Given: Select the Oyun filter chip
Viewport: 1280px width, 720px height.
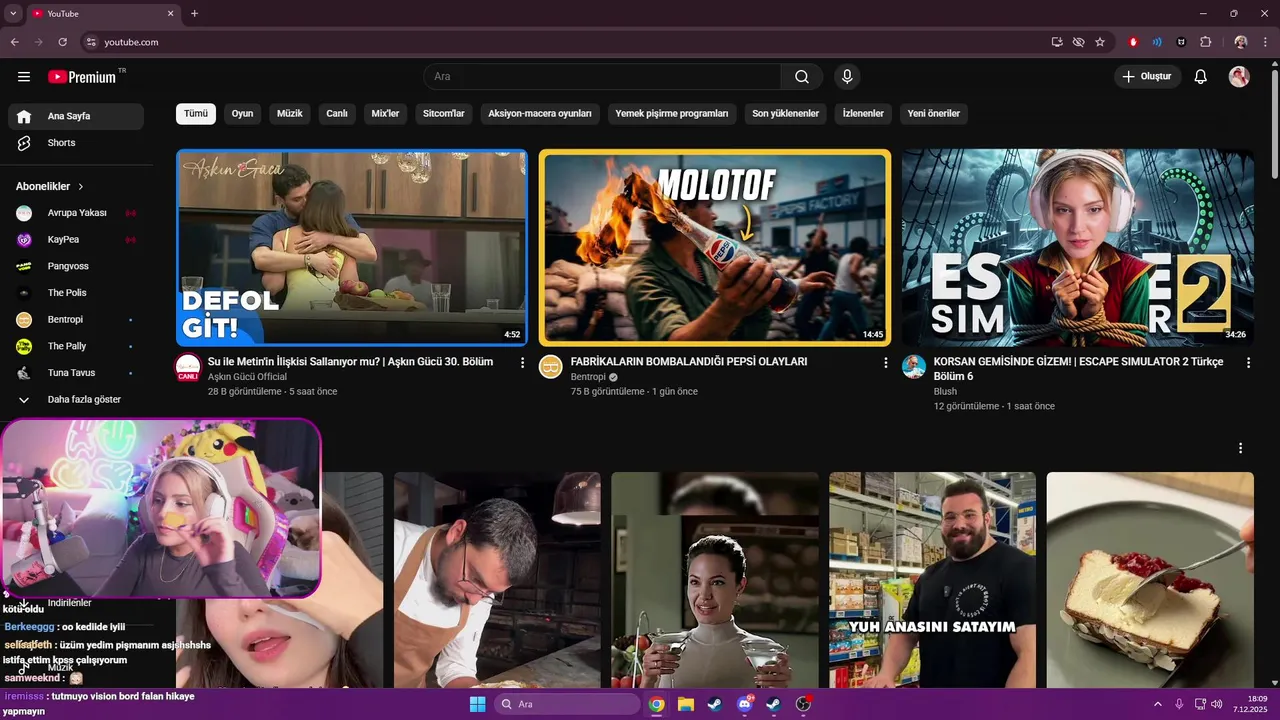Looking at the screenshot, I should coord(242,114).
